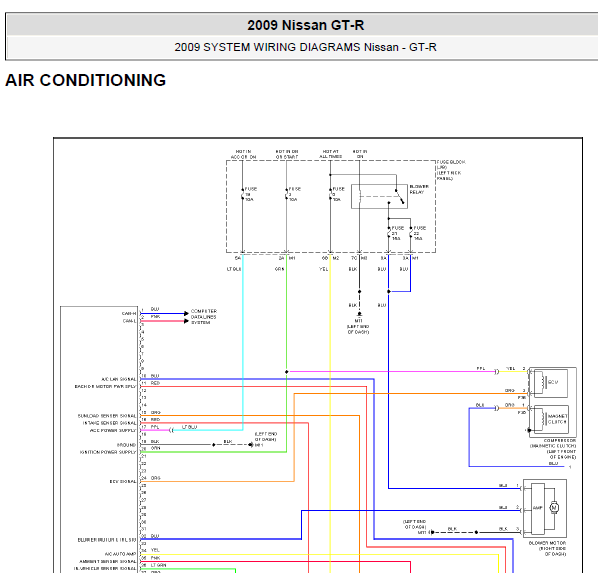
Task: Click the 'IGNITION POWER SUPPLY' pin label
Action: 108,452
